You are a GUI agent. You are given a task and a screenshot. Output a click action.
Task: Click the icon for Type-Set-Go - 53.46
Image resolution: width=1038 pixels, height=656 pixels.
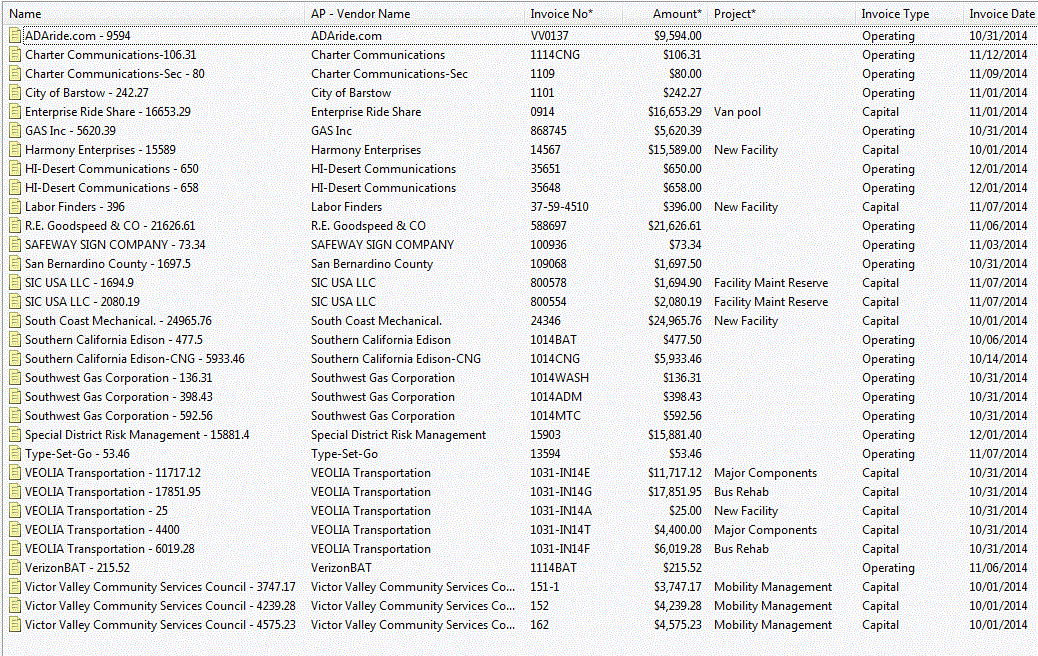[15, 454]
